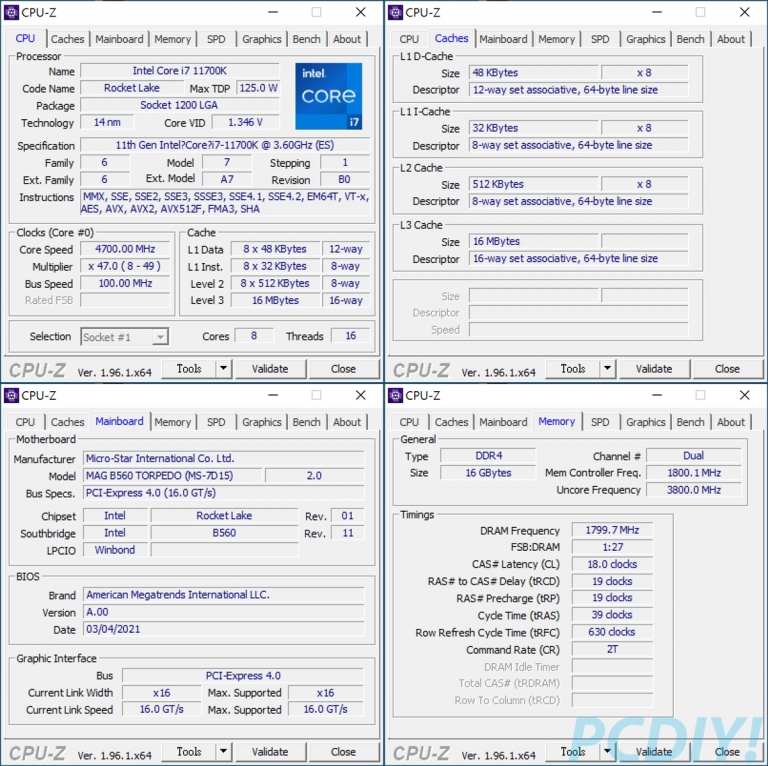768x766 pixels.
Task: Select SPD tab in Caches window
Action: [600, 39]
